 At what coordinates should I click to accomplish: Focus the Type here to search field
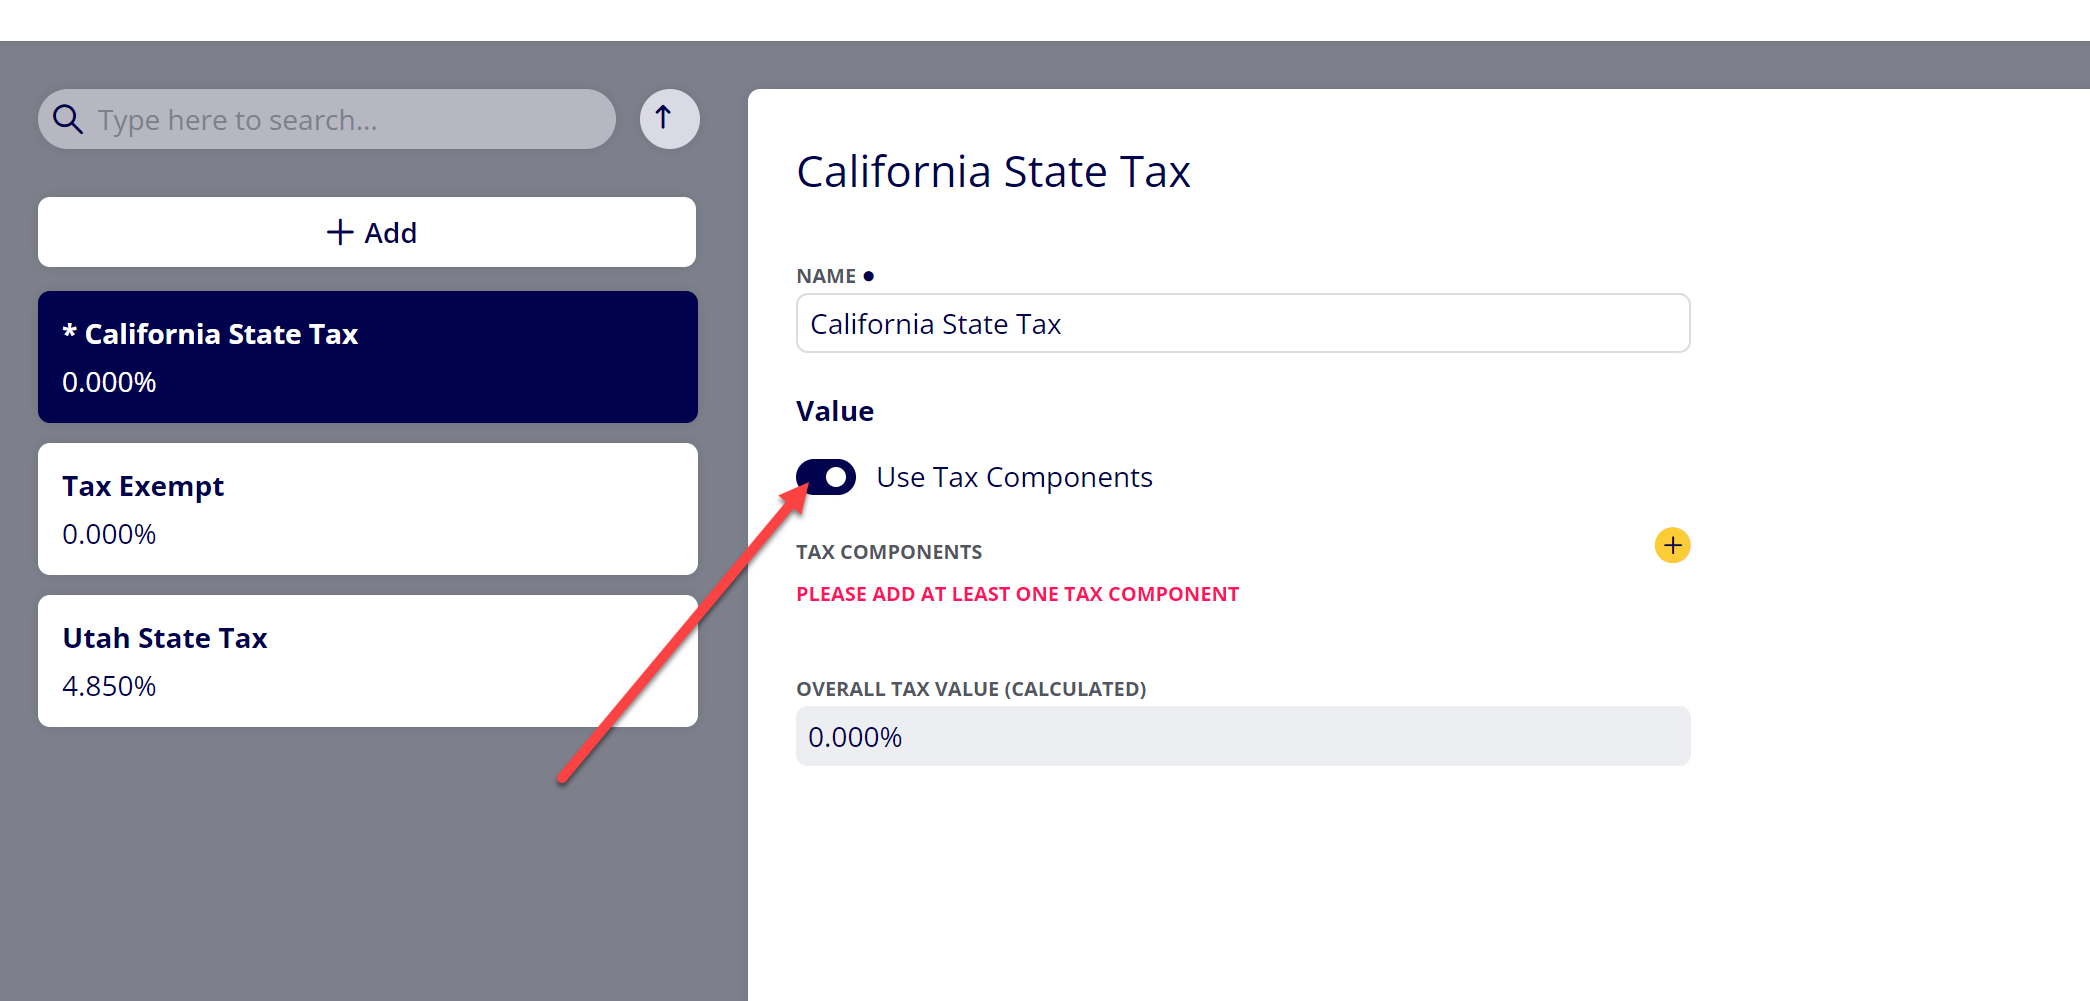tap(327, 119)
